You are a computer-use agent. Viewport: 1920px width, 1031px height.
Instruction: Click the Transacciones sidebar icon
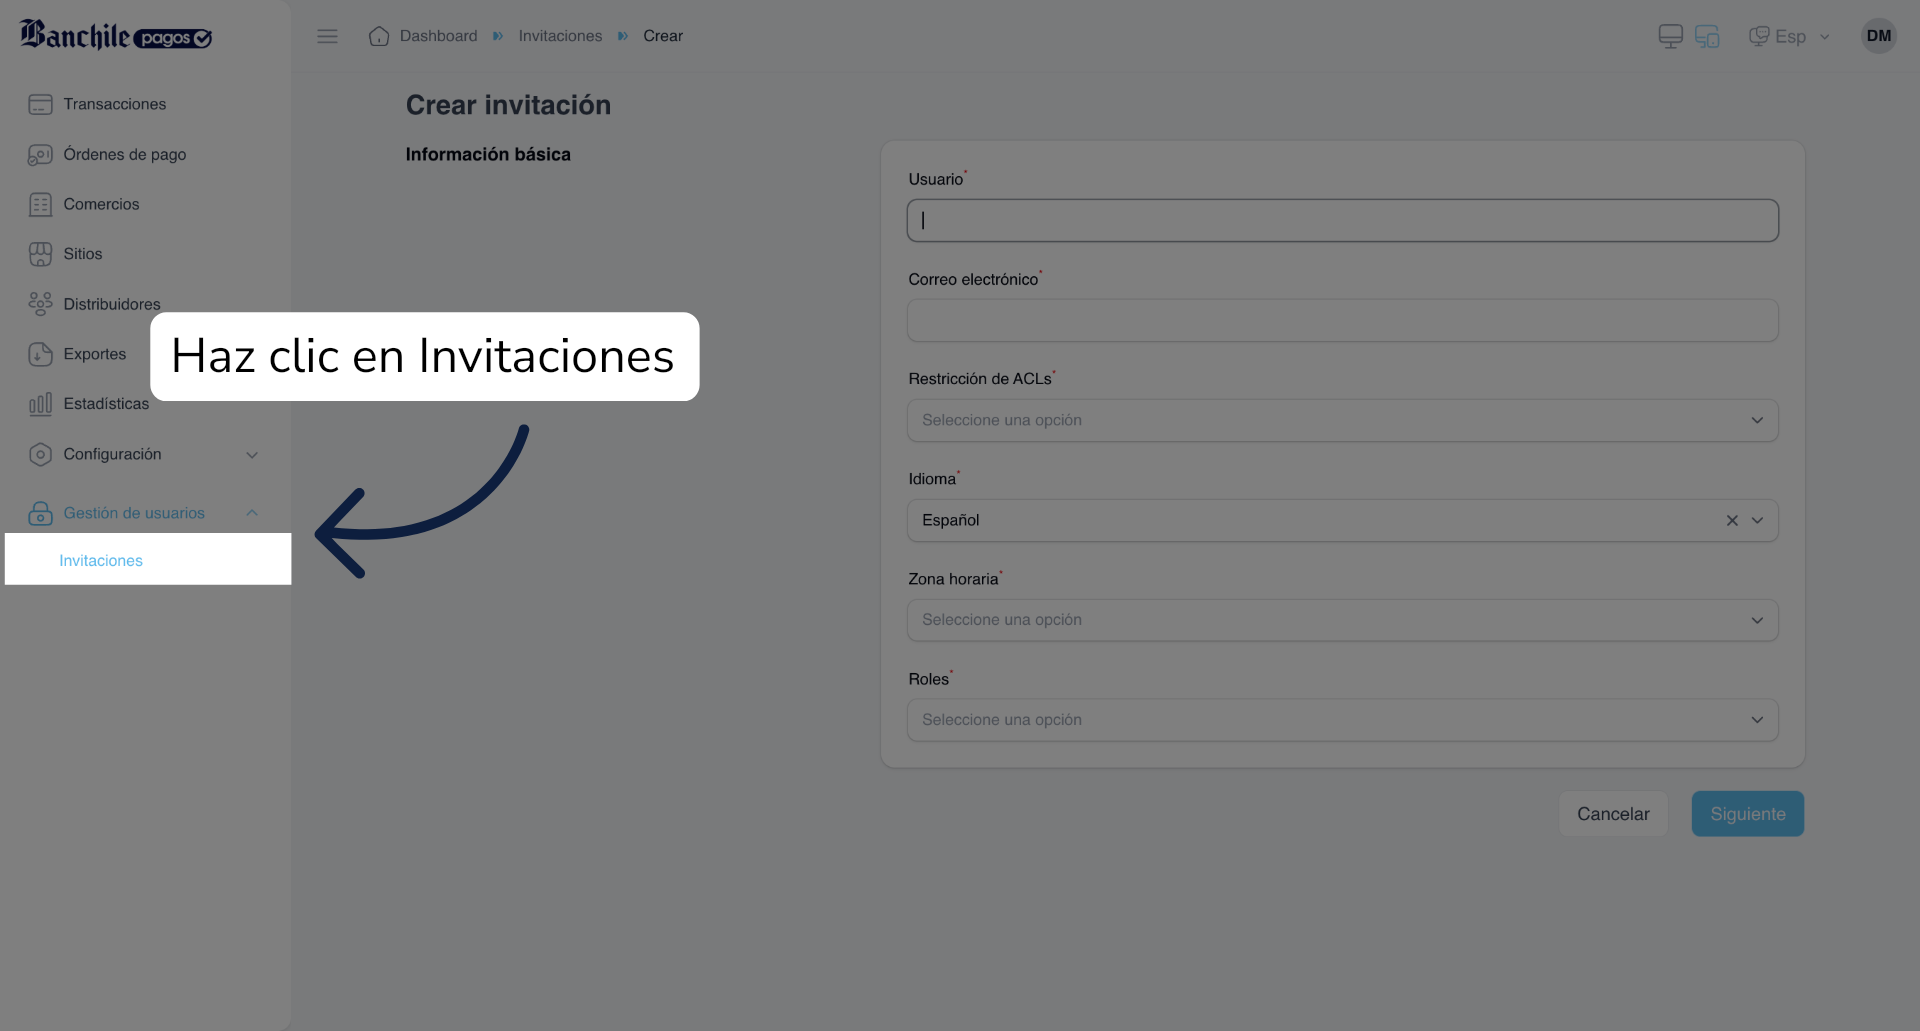coord(40,104)
